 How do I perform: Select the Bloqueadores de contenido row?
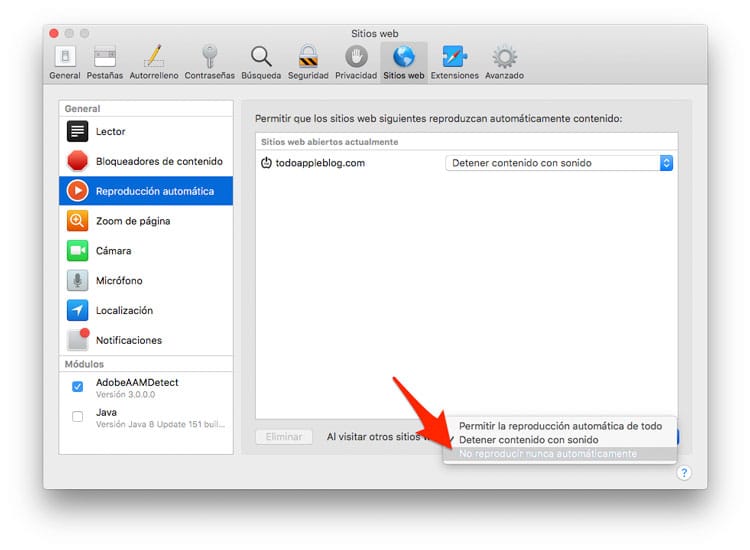[146, 161]
